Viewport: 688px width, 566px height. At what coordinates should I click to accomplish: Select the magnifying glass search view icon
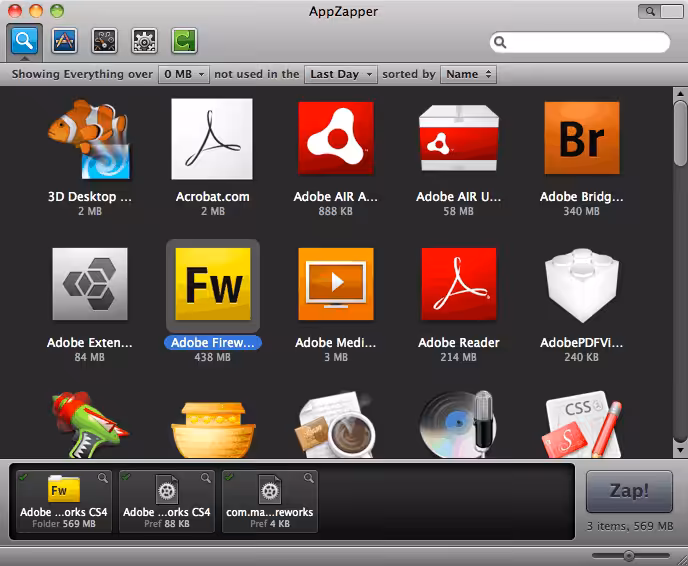[25, 41]
